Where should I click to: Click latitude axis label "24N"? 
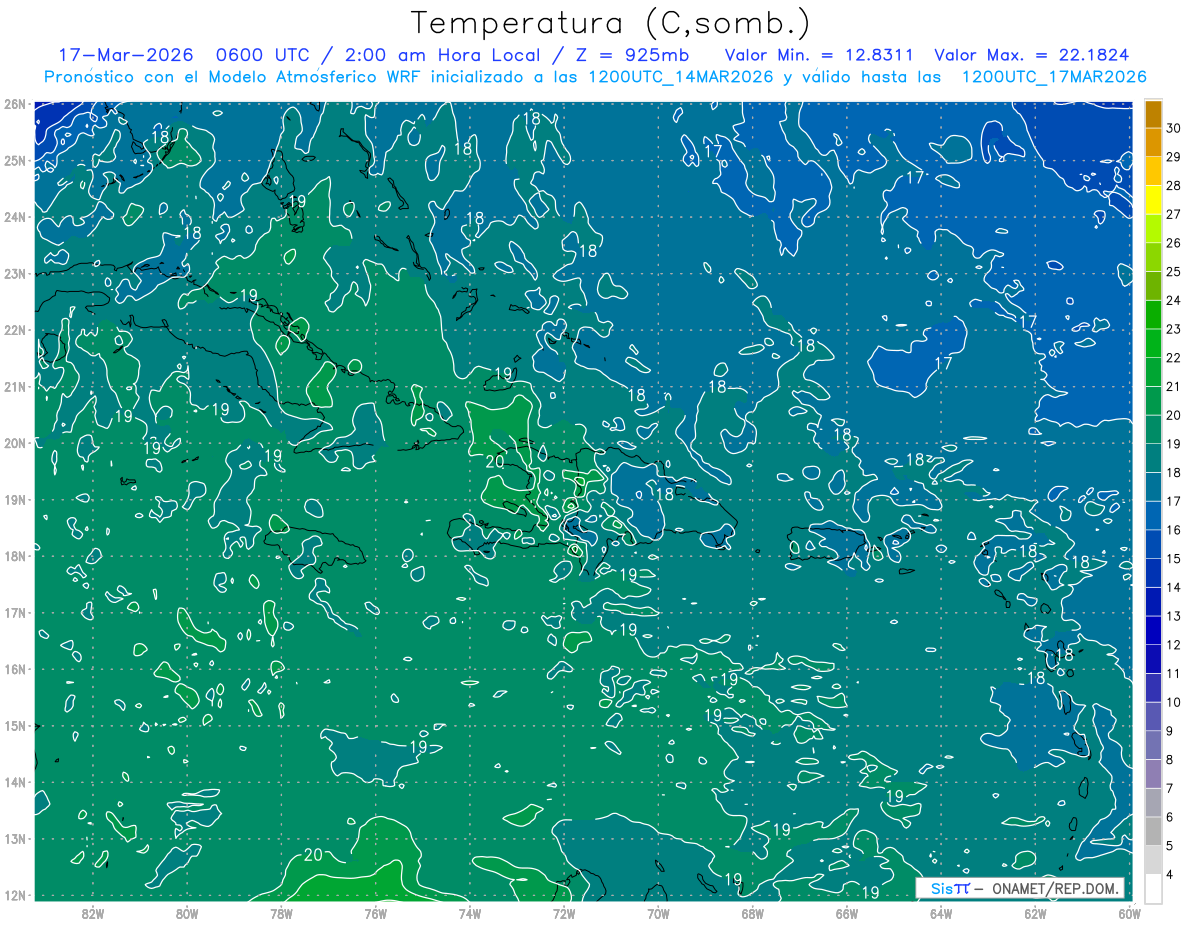(14, 217)
